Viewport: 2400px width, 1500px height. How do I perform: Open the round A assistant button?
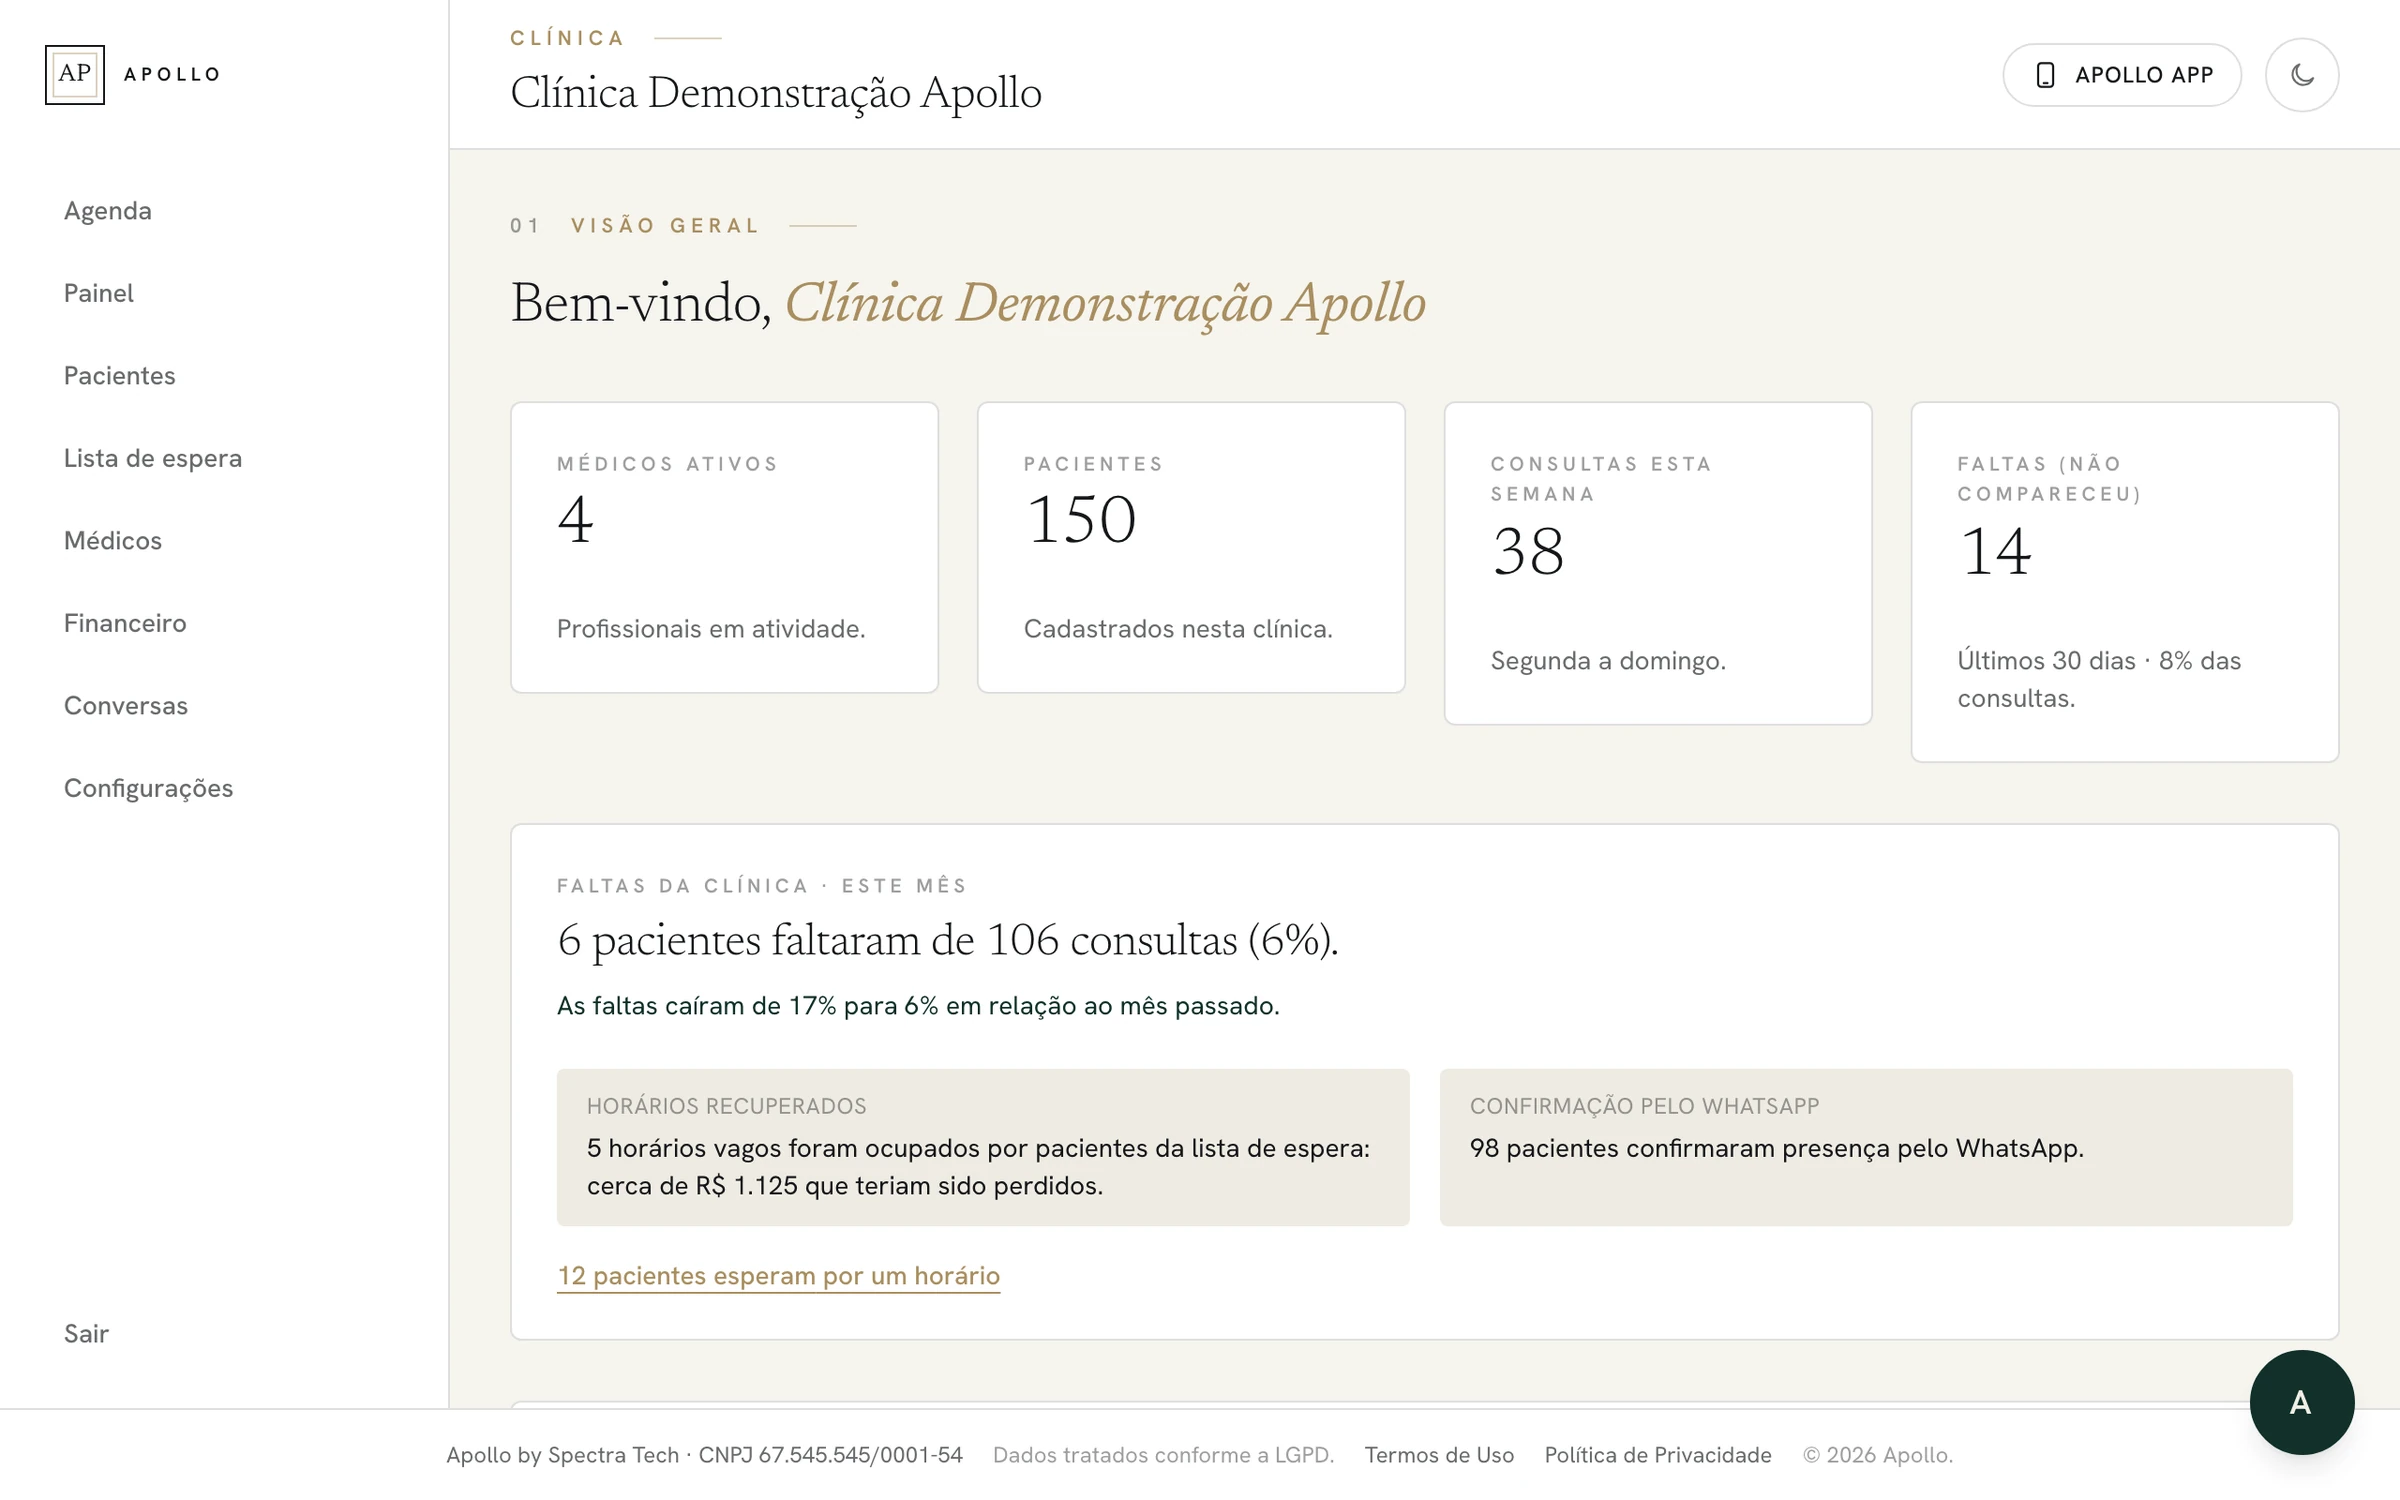coord(2301,1402)
